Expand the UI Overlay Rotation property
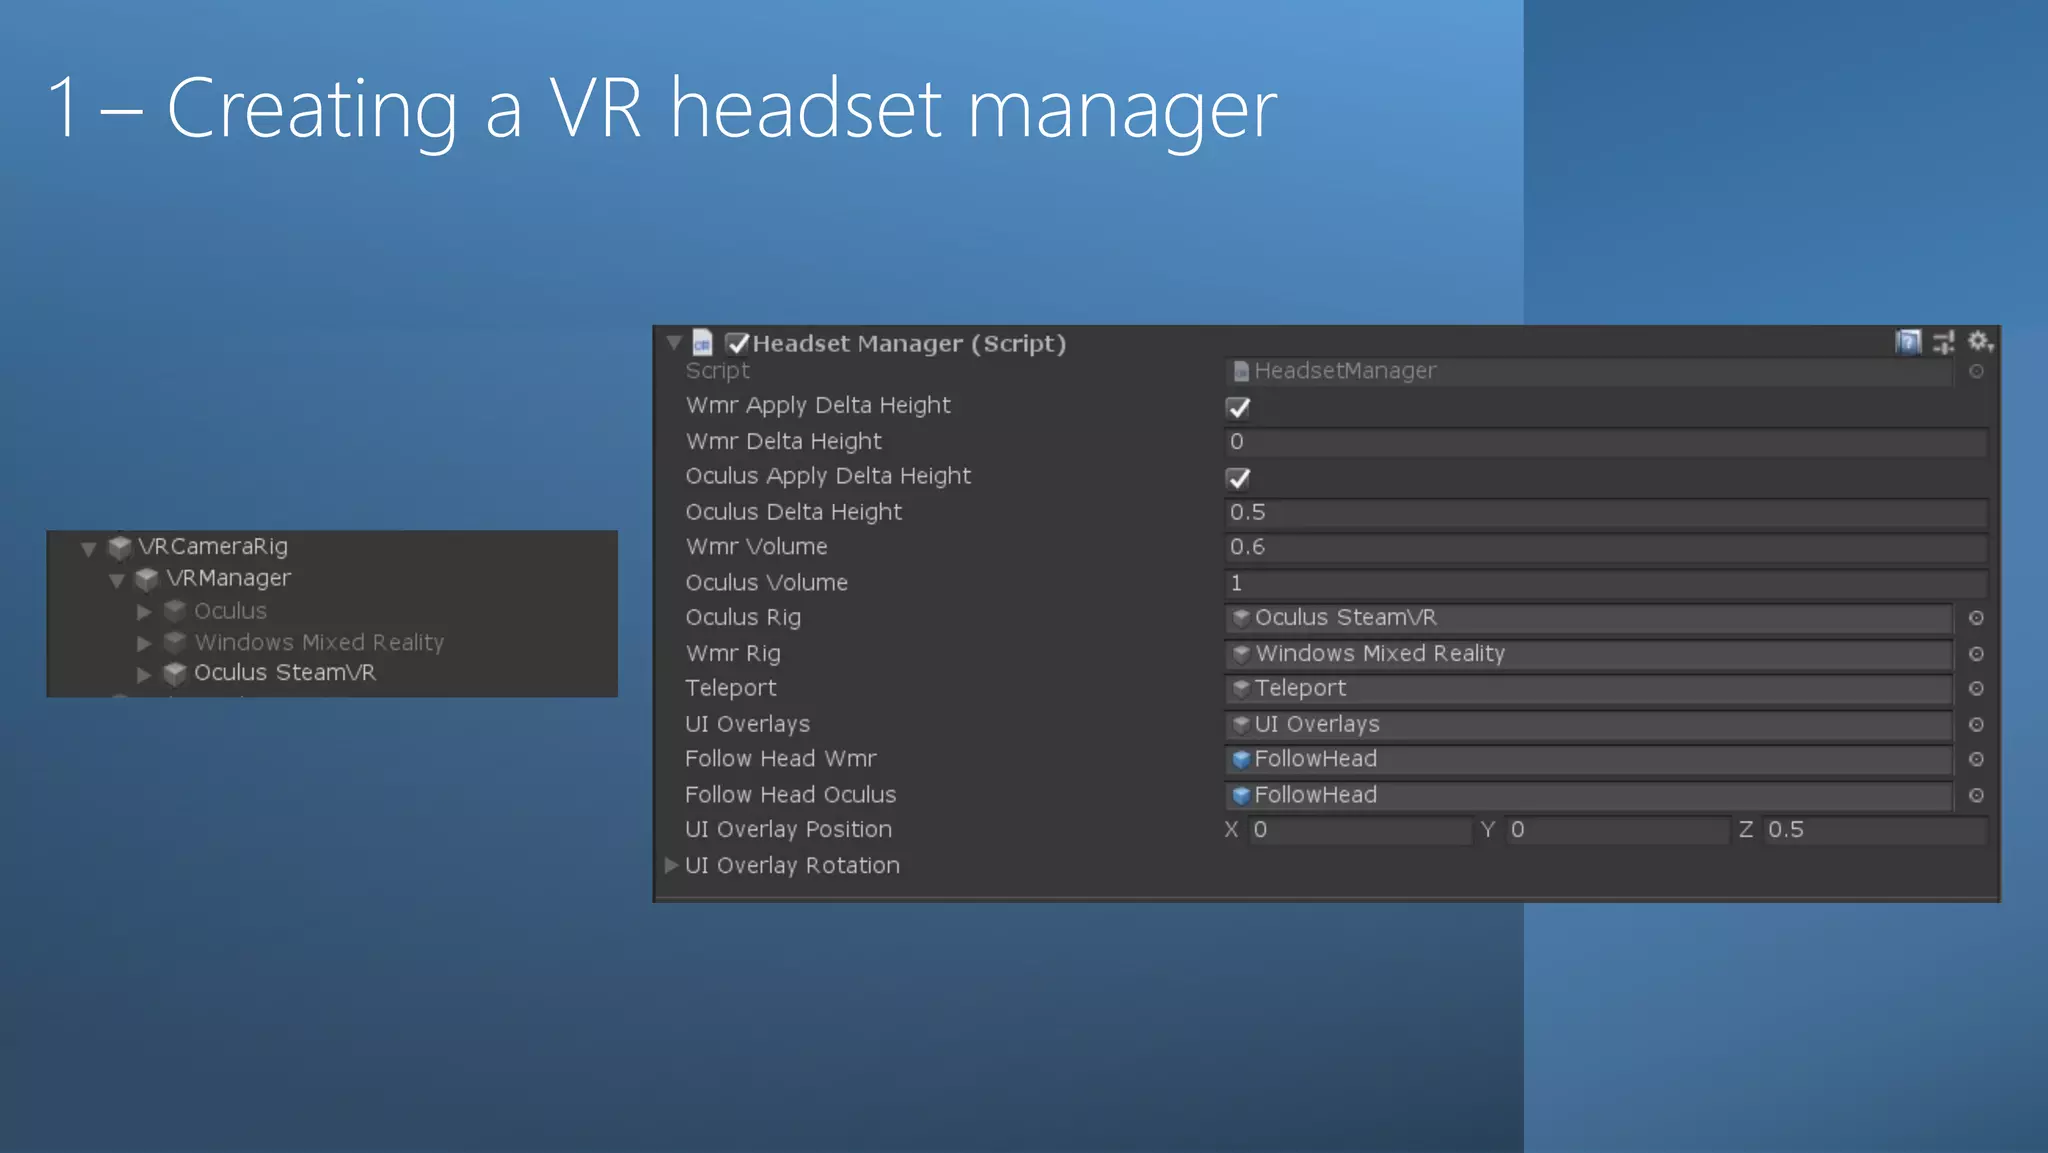This screenshot has height=1153, width=2048. pos(672,865)
